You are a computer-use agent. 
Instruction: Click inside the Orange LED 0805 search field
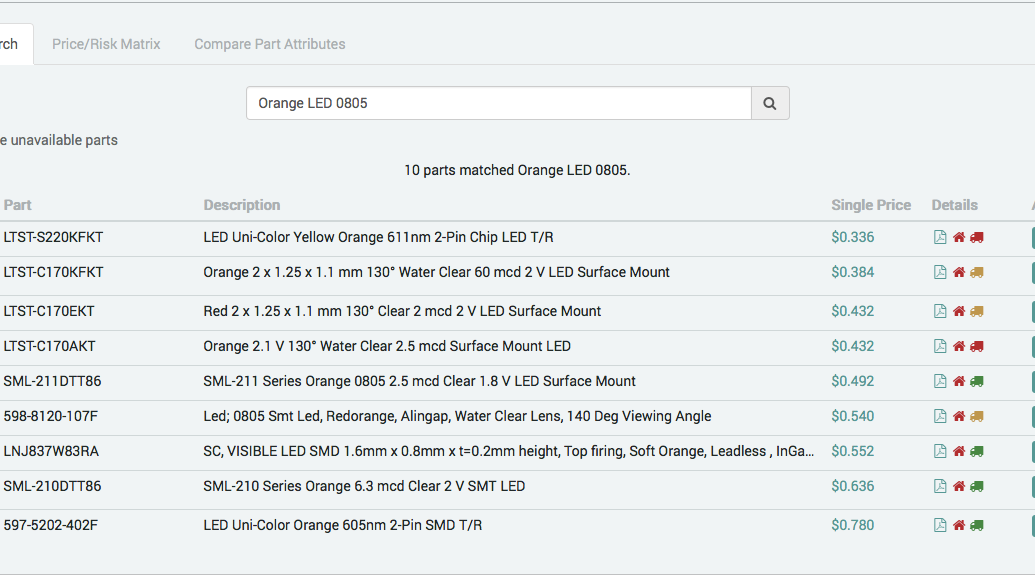[x=498, y=103]
